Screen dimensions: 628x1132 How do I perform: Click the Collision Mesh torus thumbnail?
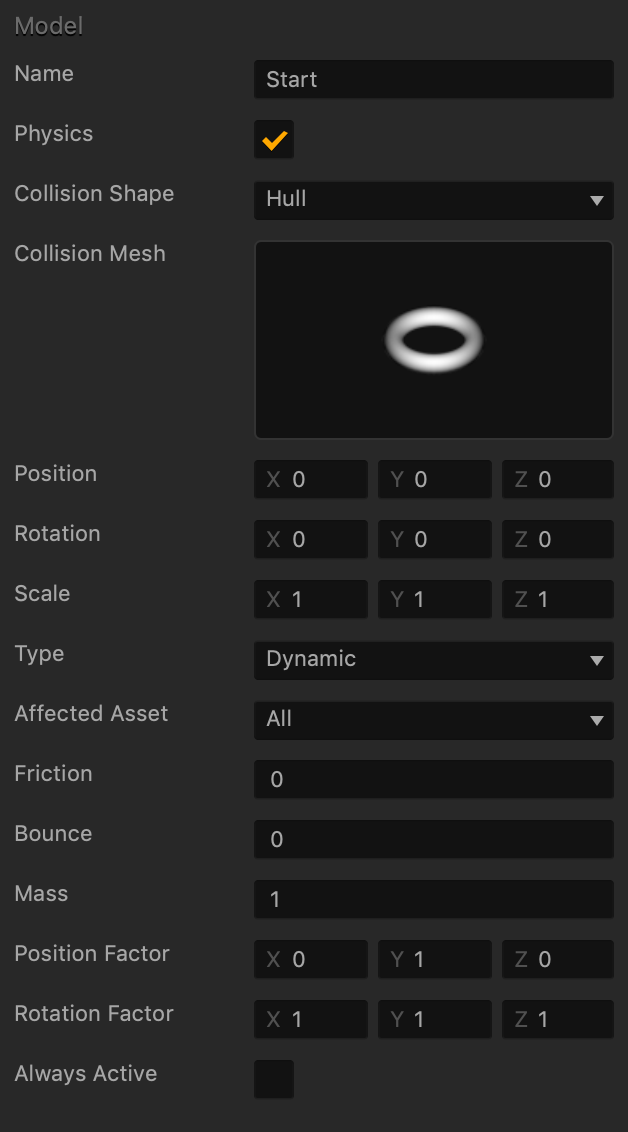click(434, 340)
